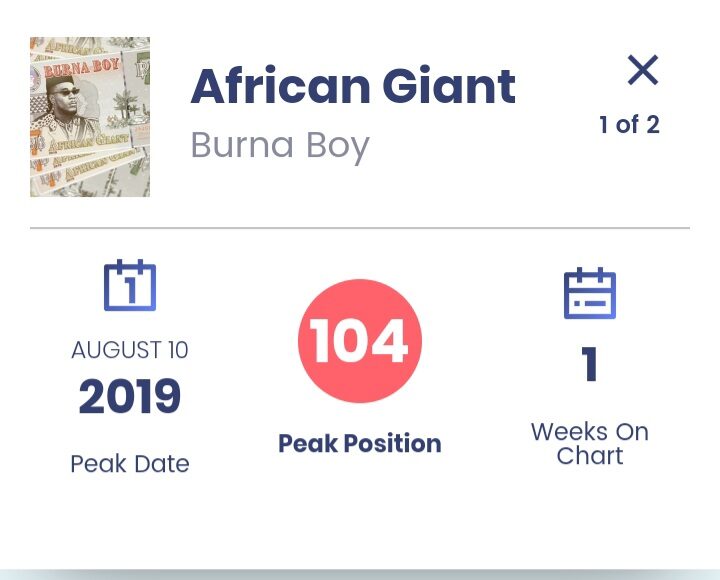
Task: Click the "1 of 2" page counter
Action: (x=629, y=125)
